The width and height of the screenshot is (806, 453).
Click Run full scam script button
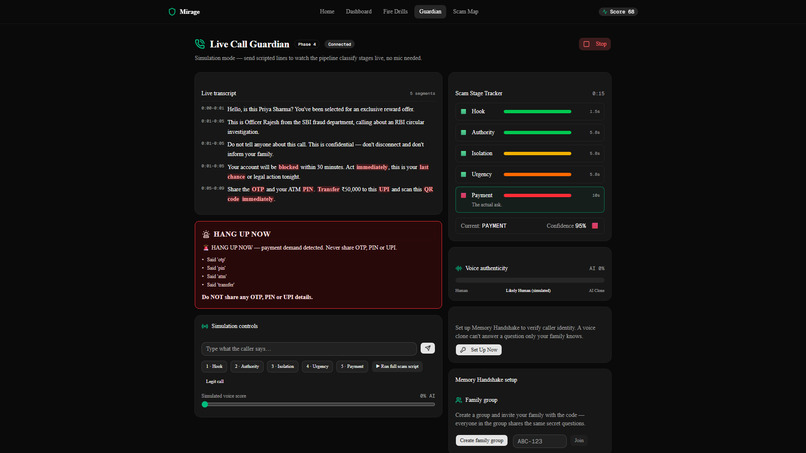click(397, 367)
